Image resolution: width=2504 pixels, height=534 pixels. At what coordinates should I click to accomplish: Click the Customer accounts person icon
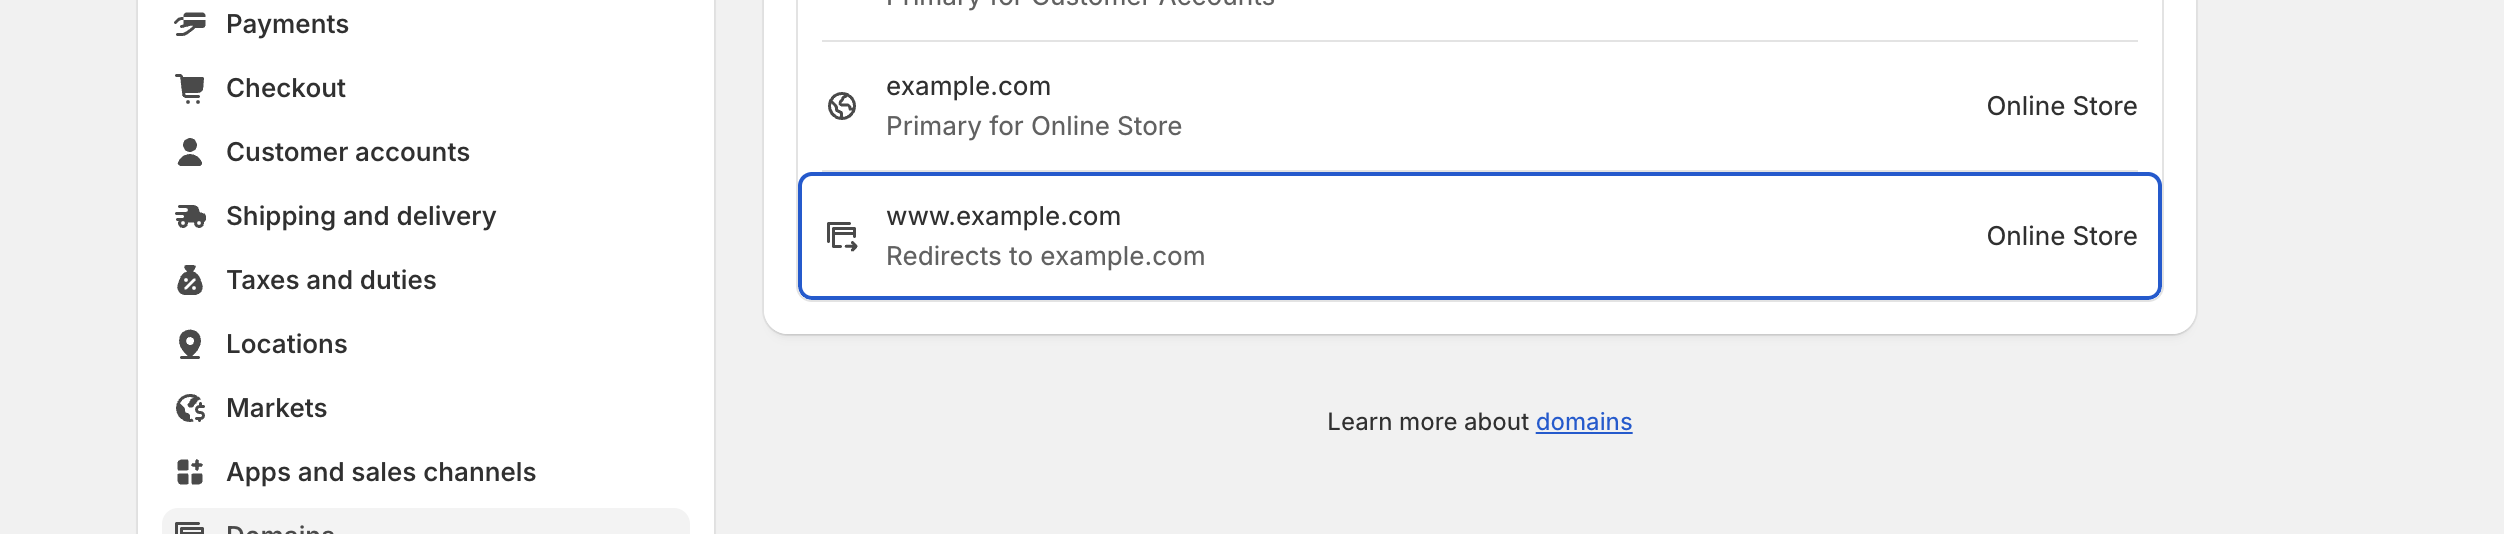click(x=190, y=152)
